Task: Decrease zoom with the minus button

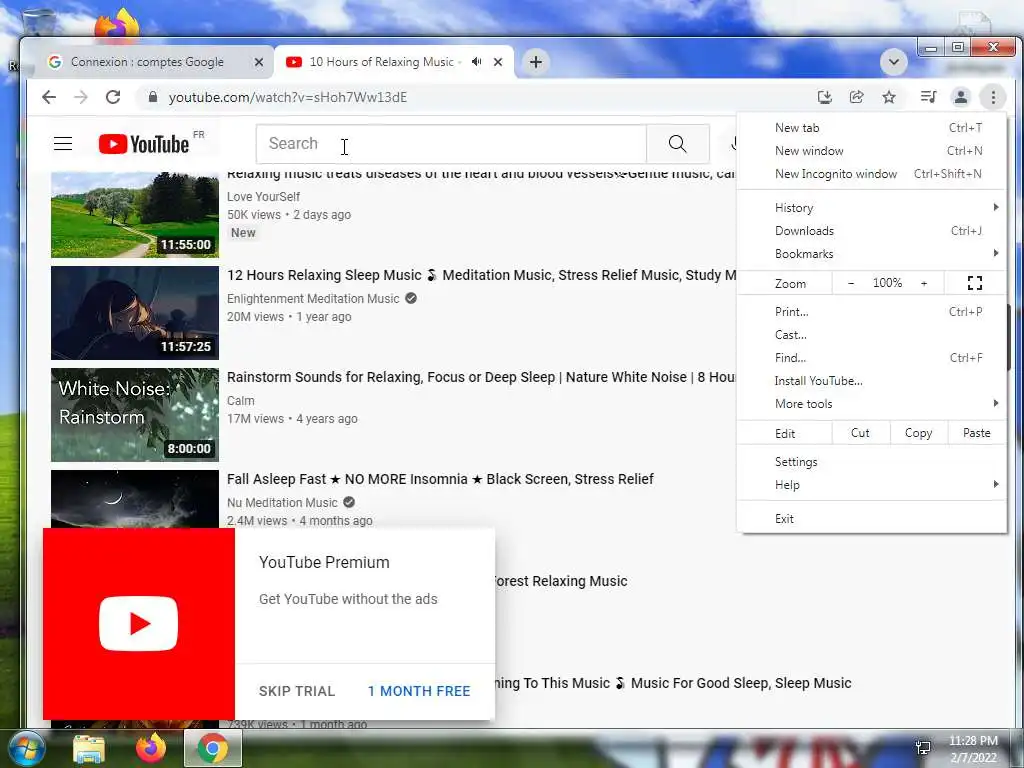Action: point(850,283)
